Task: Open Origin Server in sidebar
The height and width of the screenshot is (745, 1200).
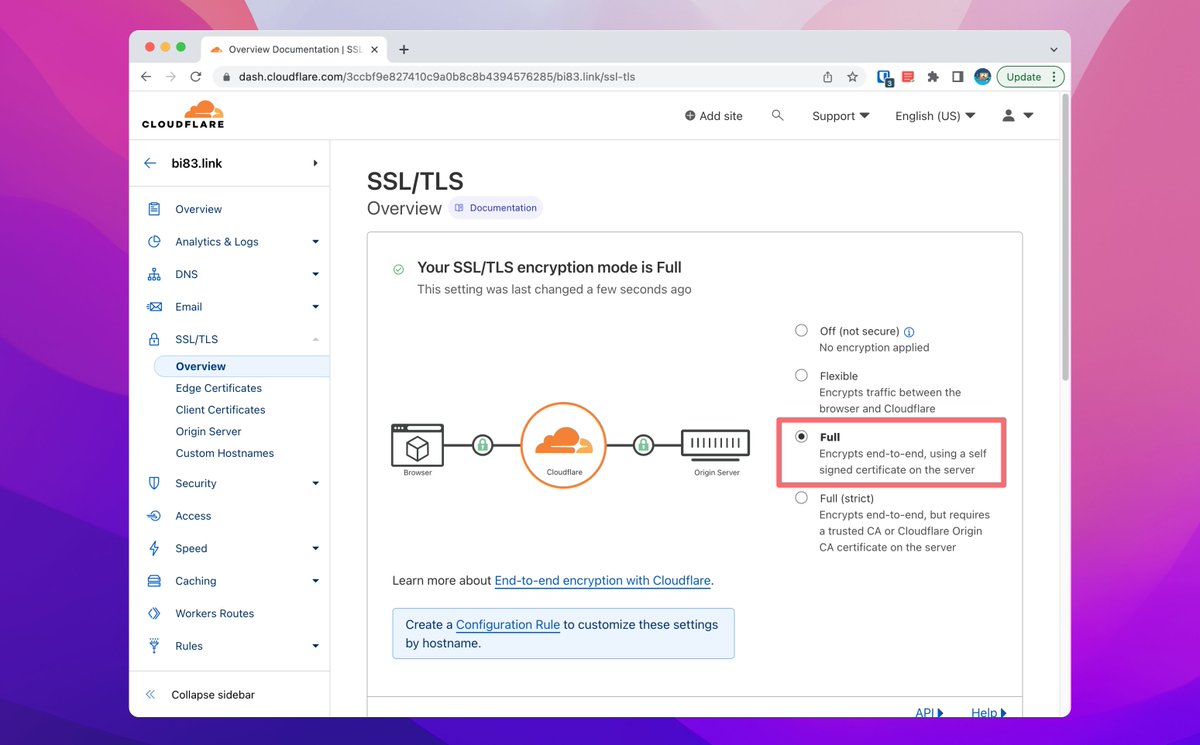Action: tap(208, 432)
